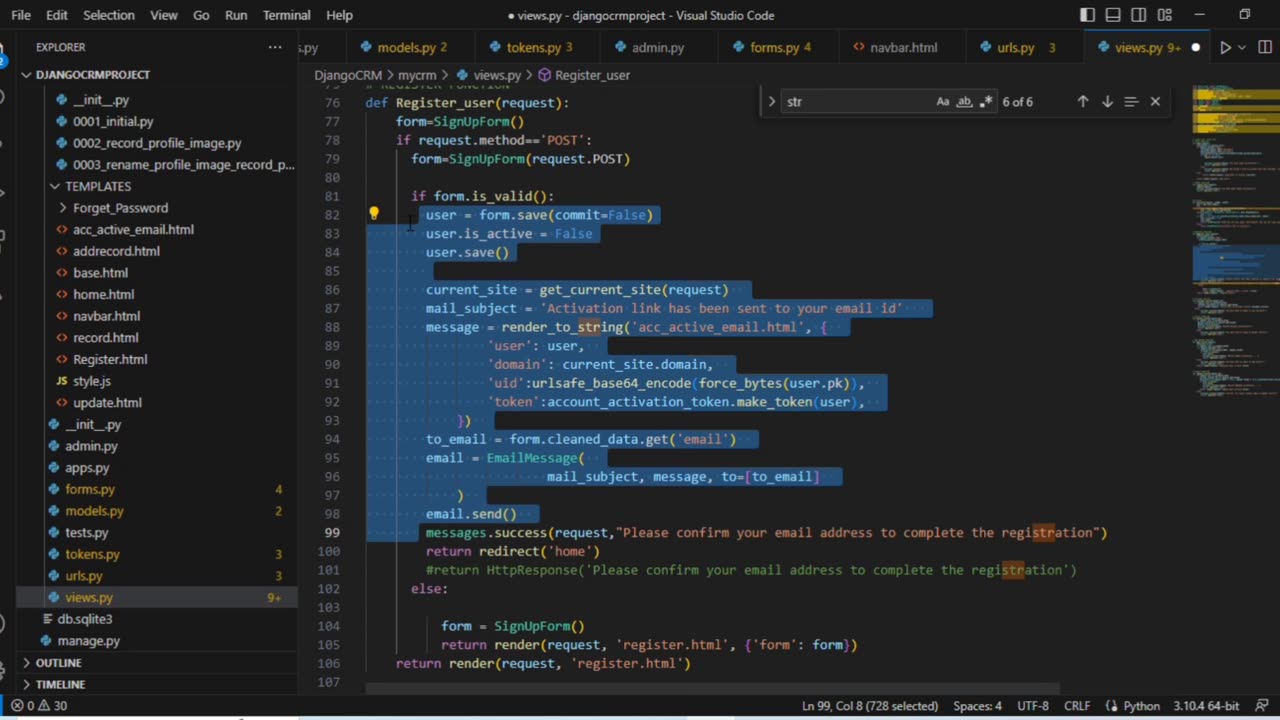Open home.html in explorer
Screen dimensions: 1280x720
click(x=103, y=294)
